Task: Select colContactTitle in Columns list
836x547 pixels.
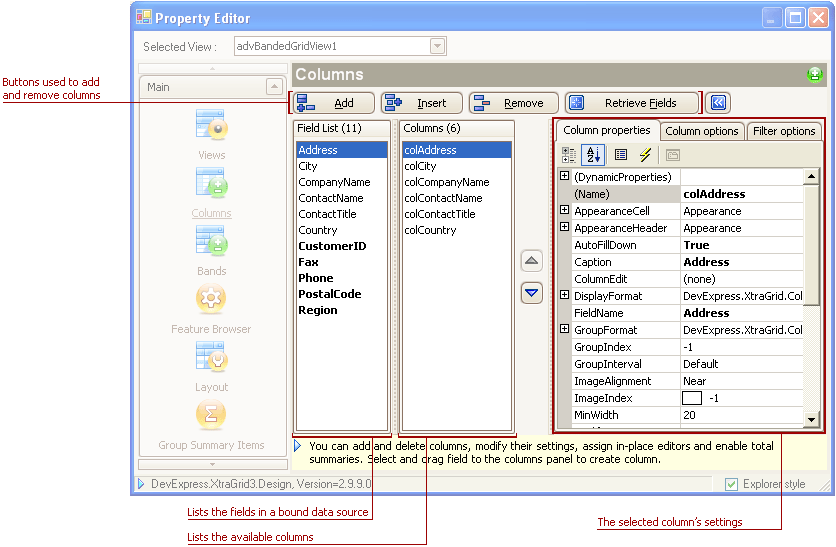Action: tap(457, 214)
